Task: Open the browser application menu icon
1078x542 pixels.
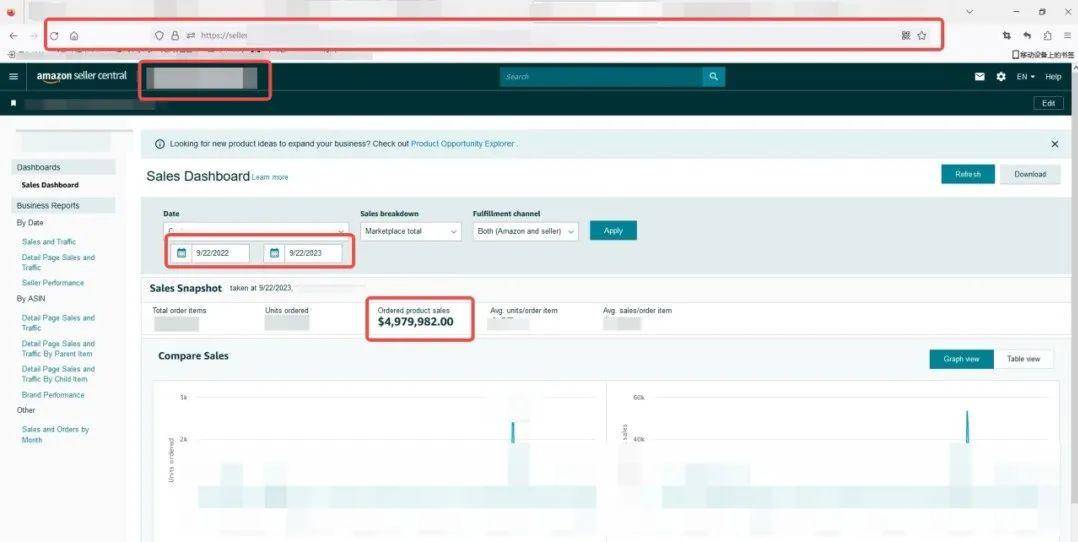Action: (1067, 36)
